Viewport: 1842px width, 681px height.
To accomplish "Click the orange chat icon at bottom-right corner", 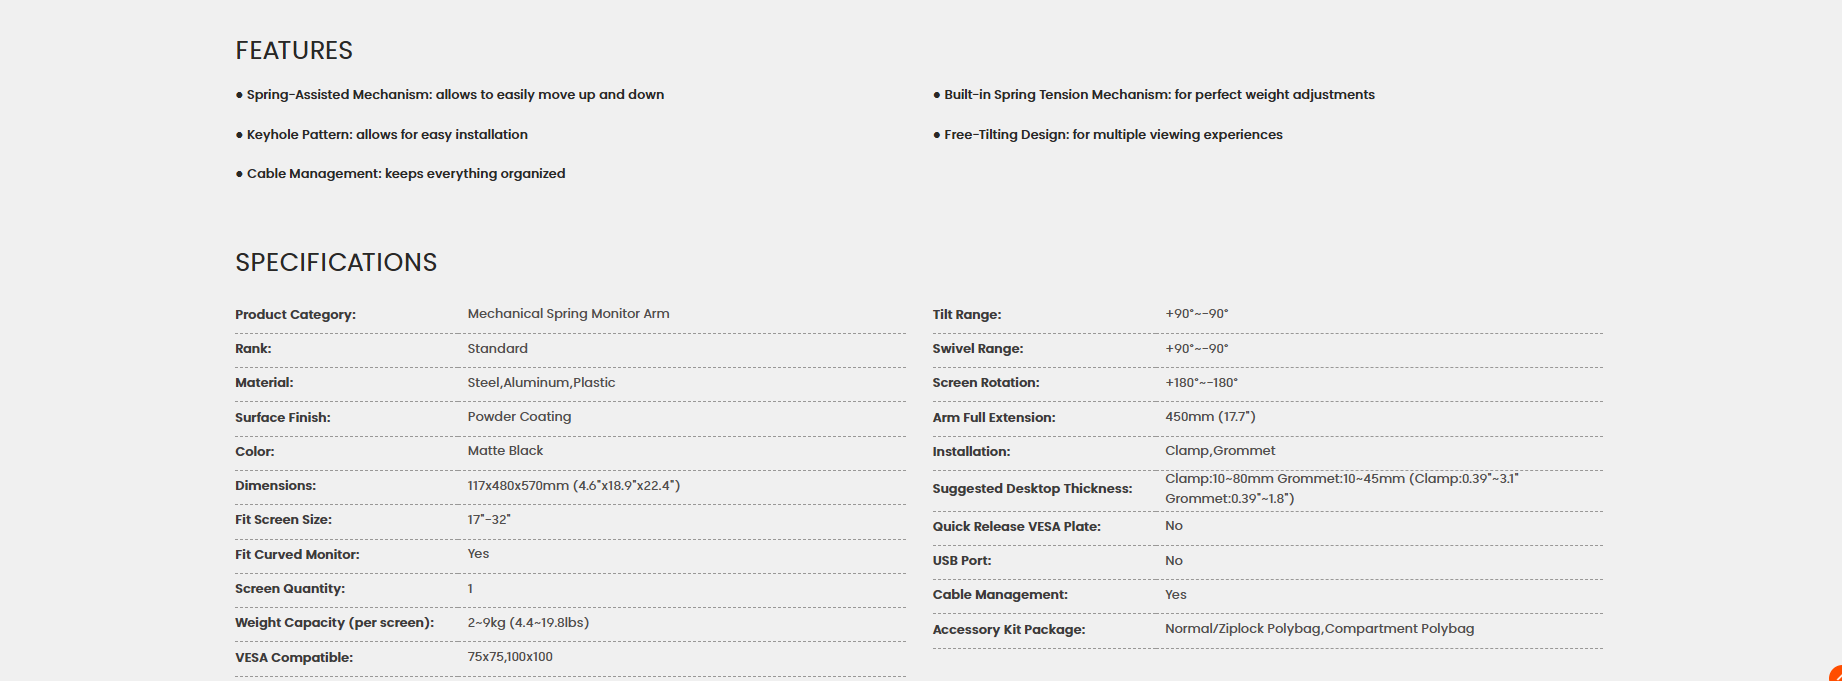I will point(1836,674).
